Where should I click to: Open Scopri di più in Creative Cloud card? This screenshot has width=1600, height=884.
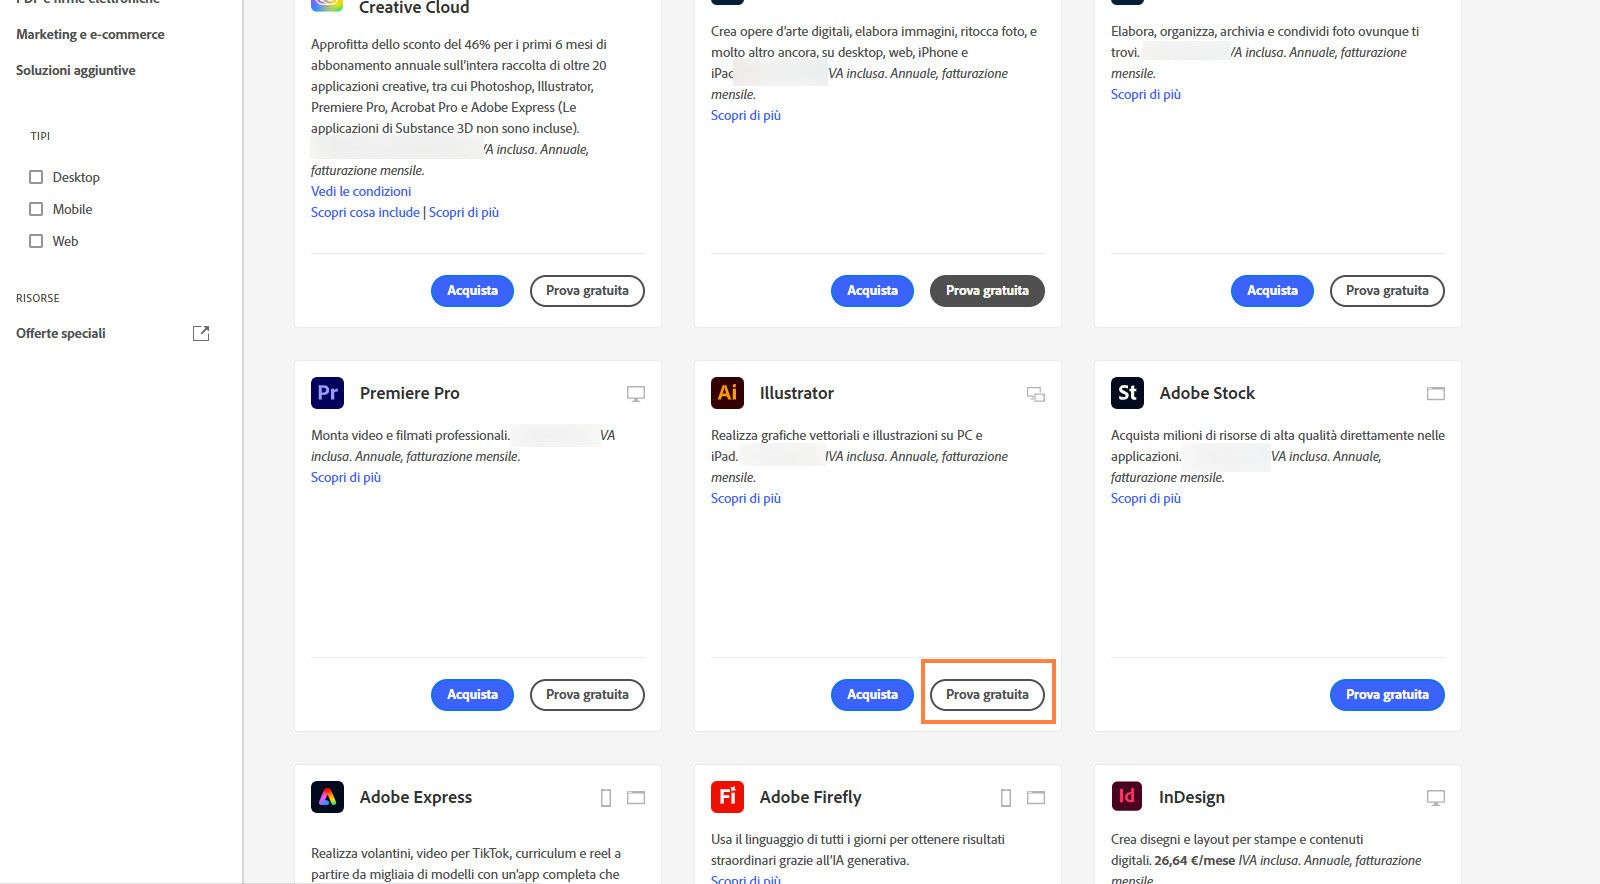click(464, 212)
